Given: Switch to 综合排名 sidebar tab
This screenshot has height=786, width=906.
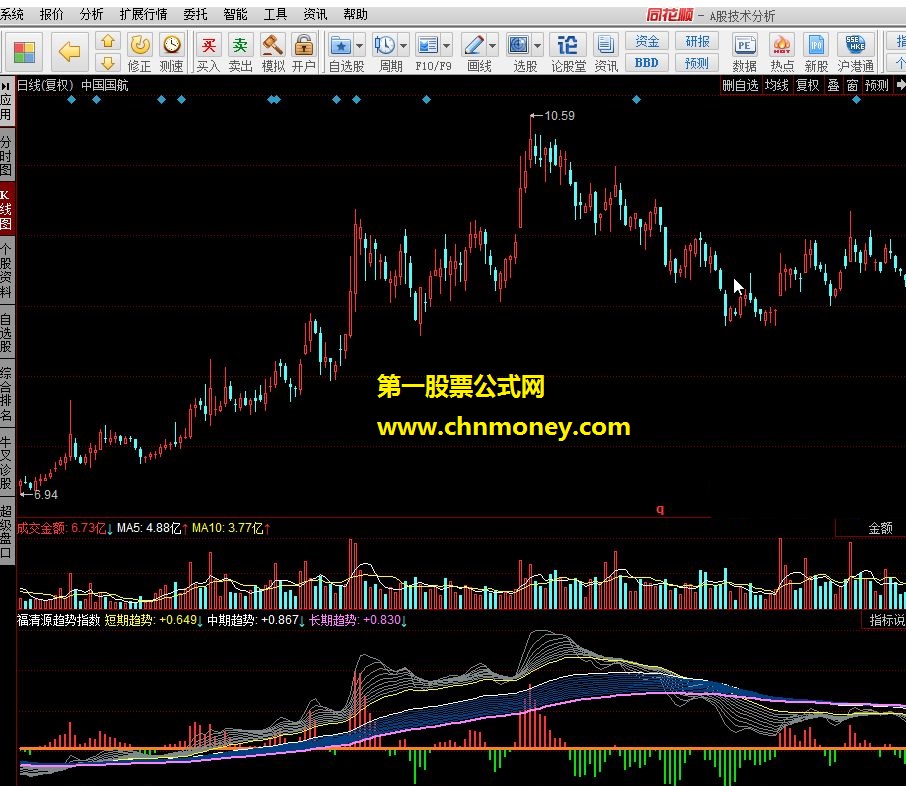Looking at the screenshot, I should (6, 394).
